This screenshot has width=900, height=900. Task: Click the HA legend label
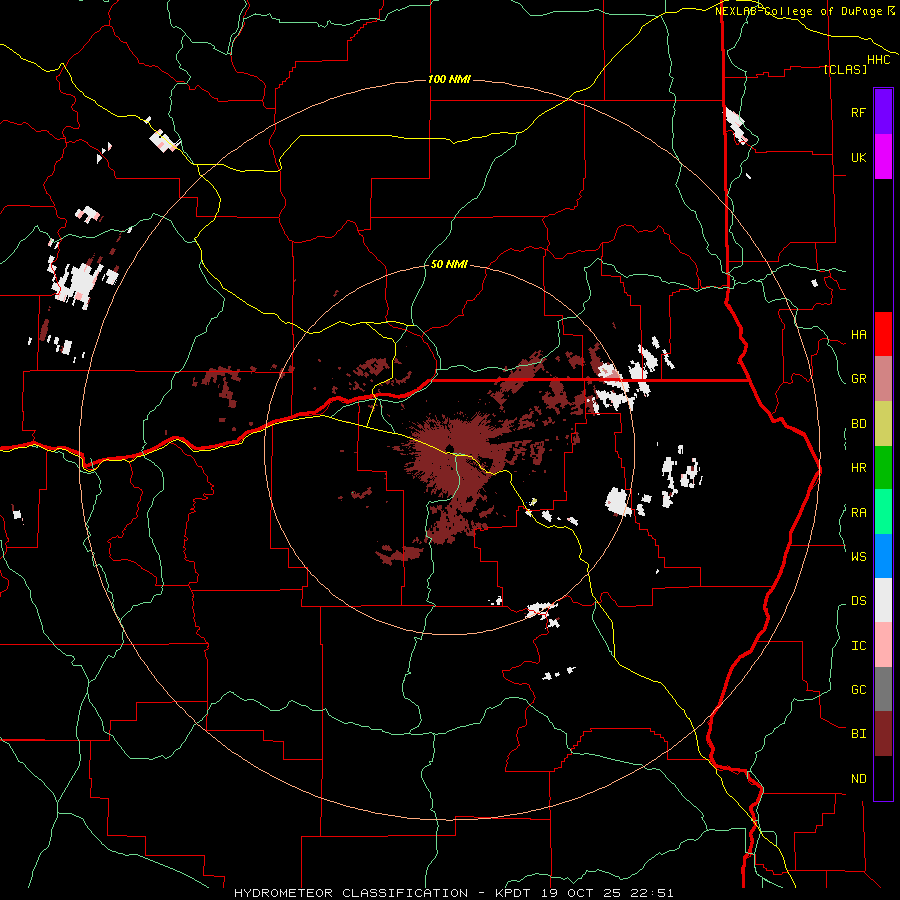tap(858, 335)
